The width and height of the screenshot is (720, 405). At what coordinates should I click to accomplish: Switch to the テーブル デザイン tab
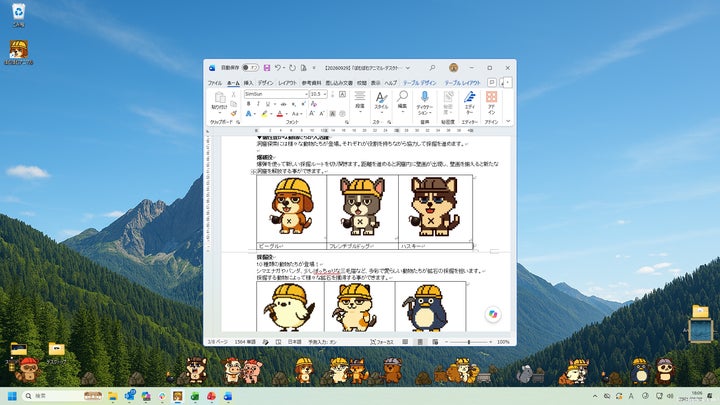coord(420,83)
